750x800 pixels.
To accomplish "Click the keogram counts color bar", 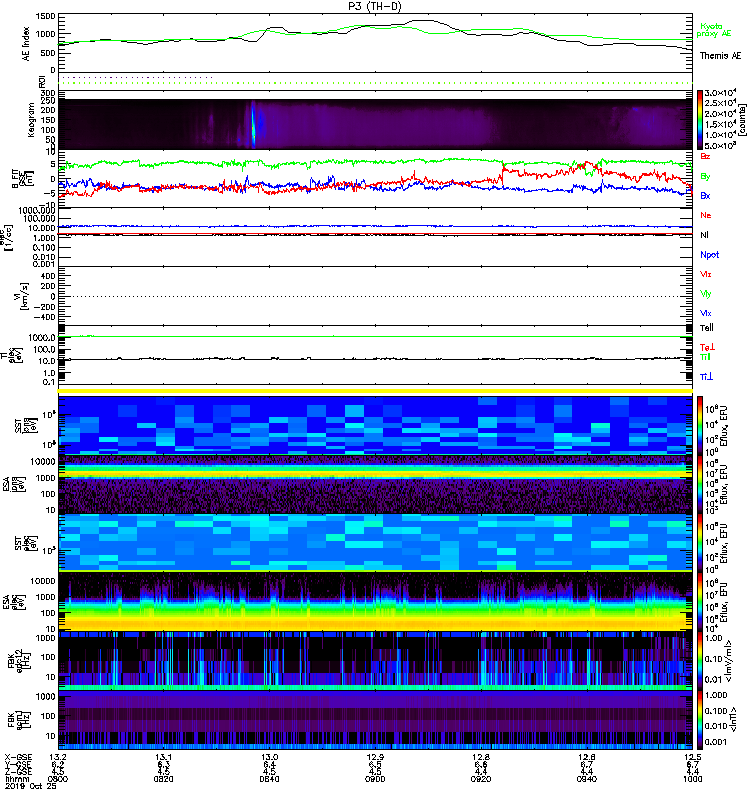I will [700, 120].
